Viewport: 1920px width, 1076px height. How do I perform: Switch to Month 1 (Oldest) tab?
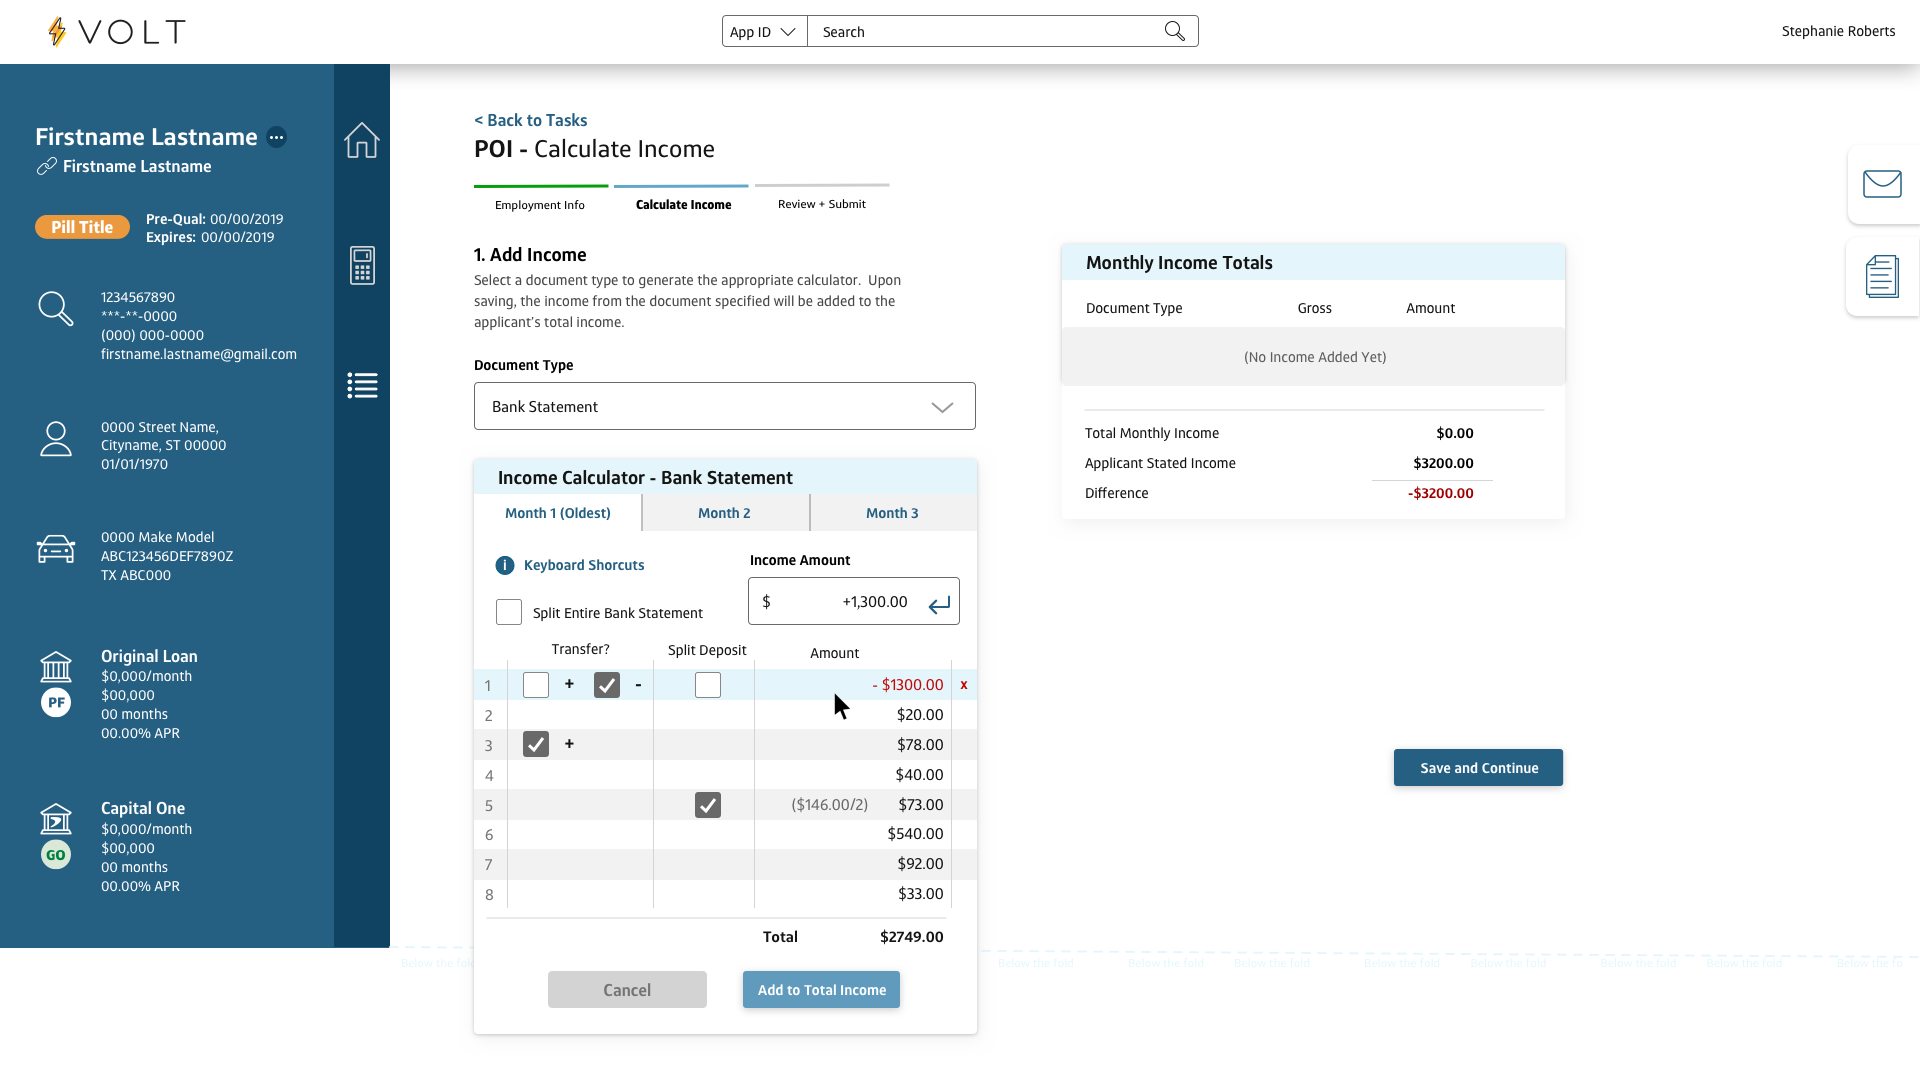[x=558, y=513]
